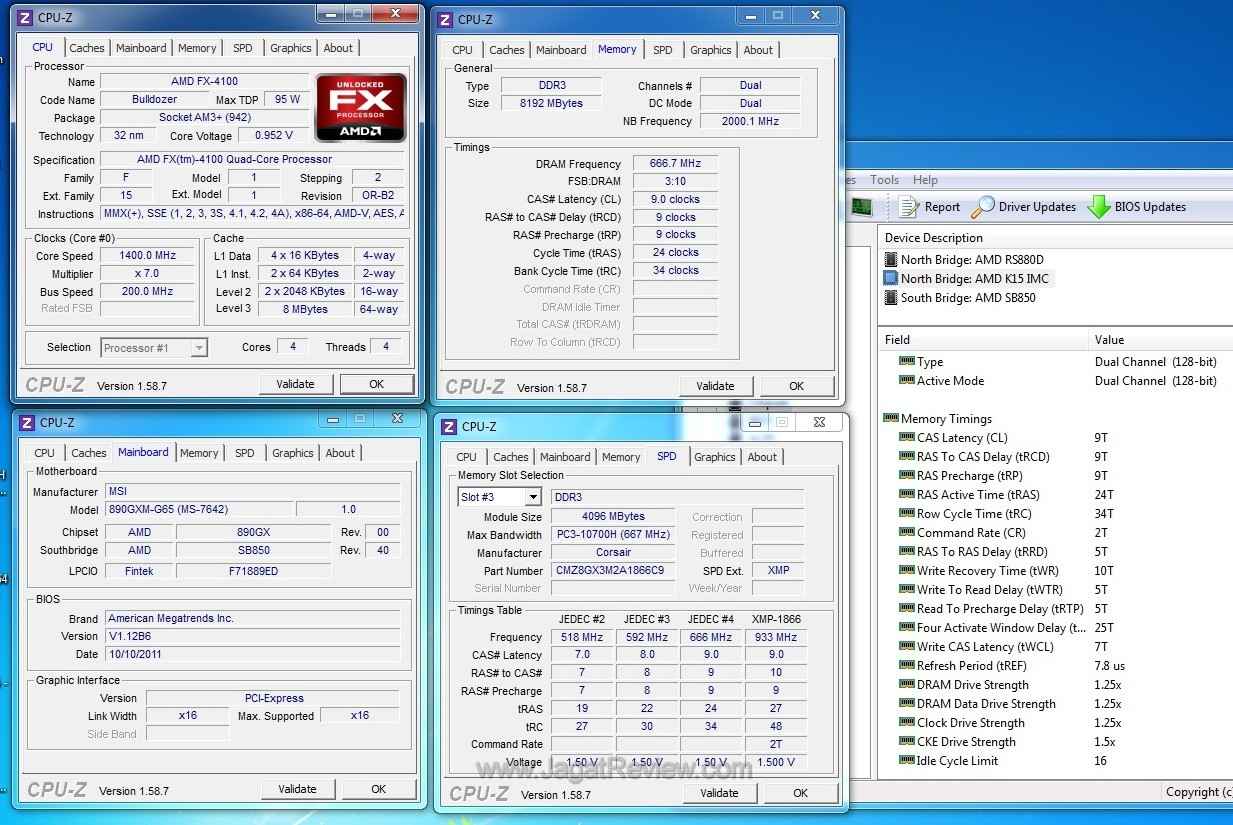Image resolution: width=1233 pixels, height=825 pixels.
Task: Click the 890GXM-G65 (MS-7642) model field
Action: pos(199,509)
